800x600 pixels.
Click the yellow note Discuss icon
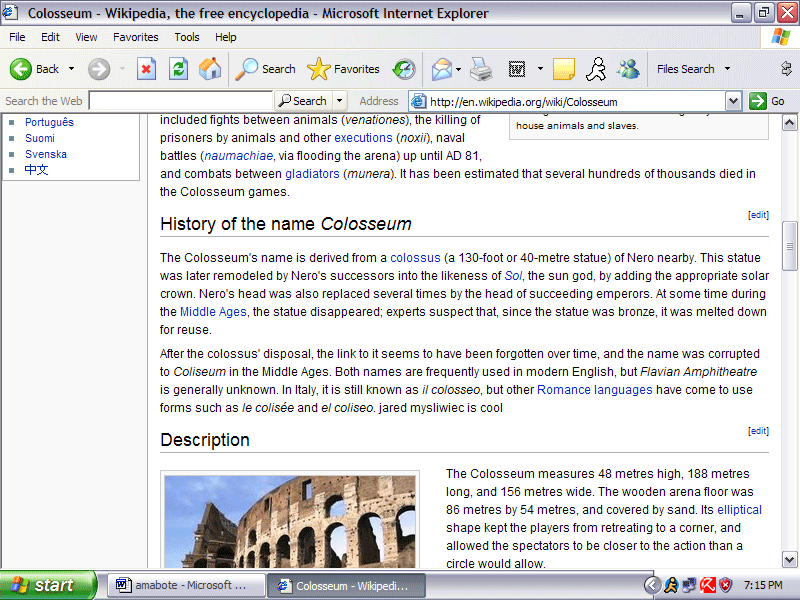pyautogui.click(x=564, y=69)
